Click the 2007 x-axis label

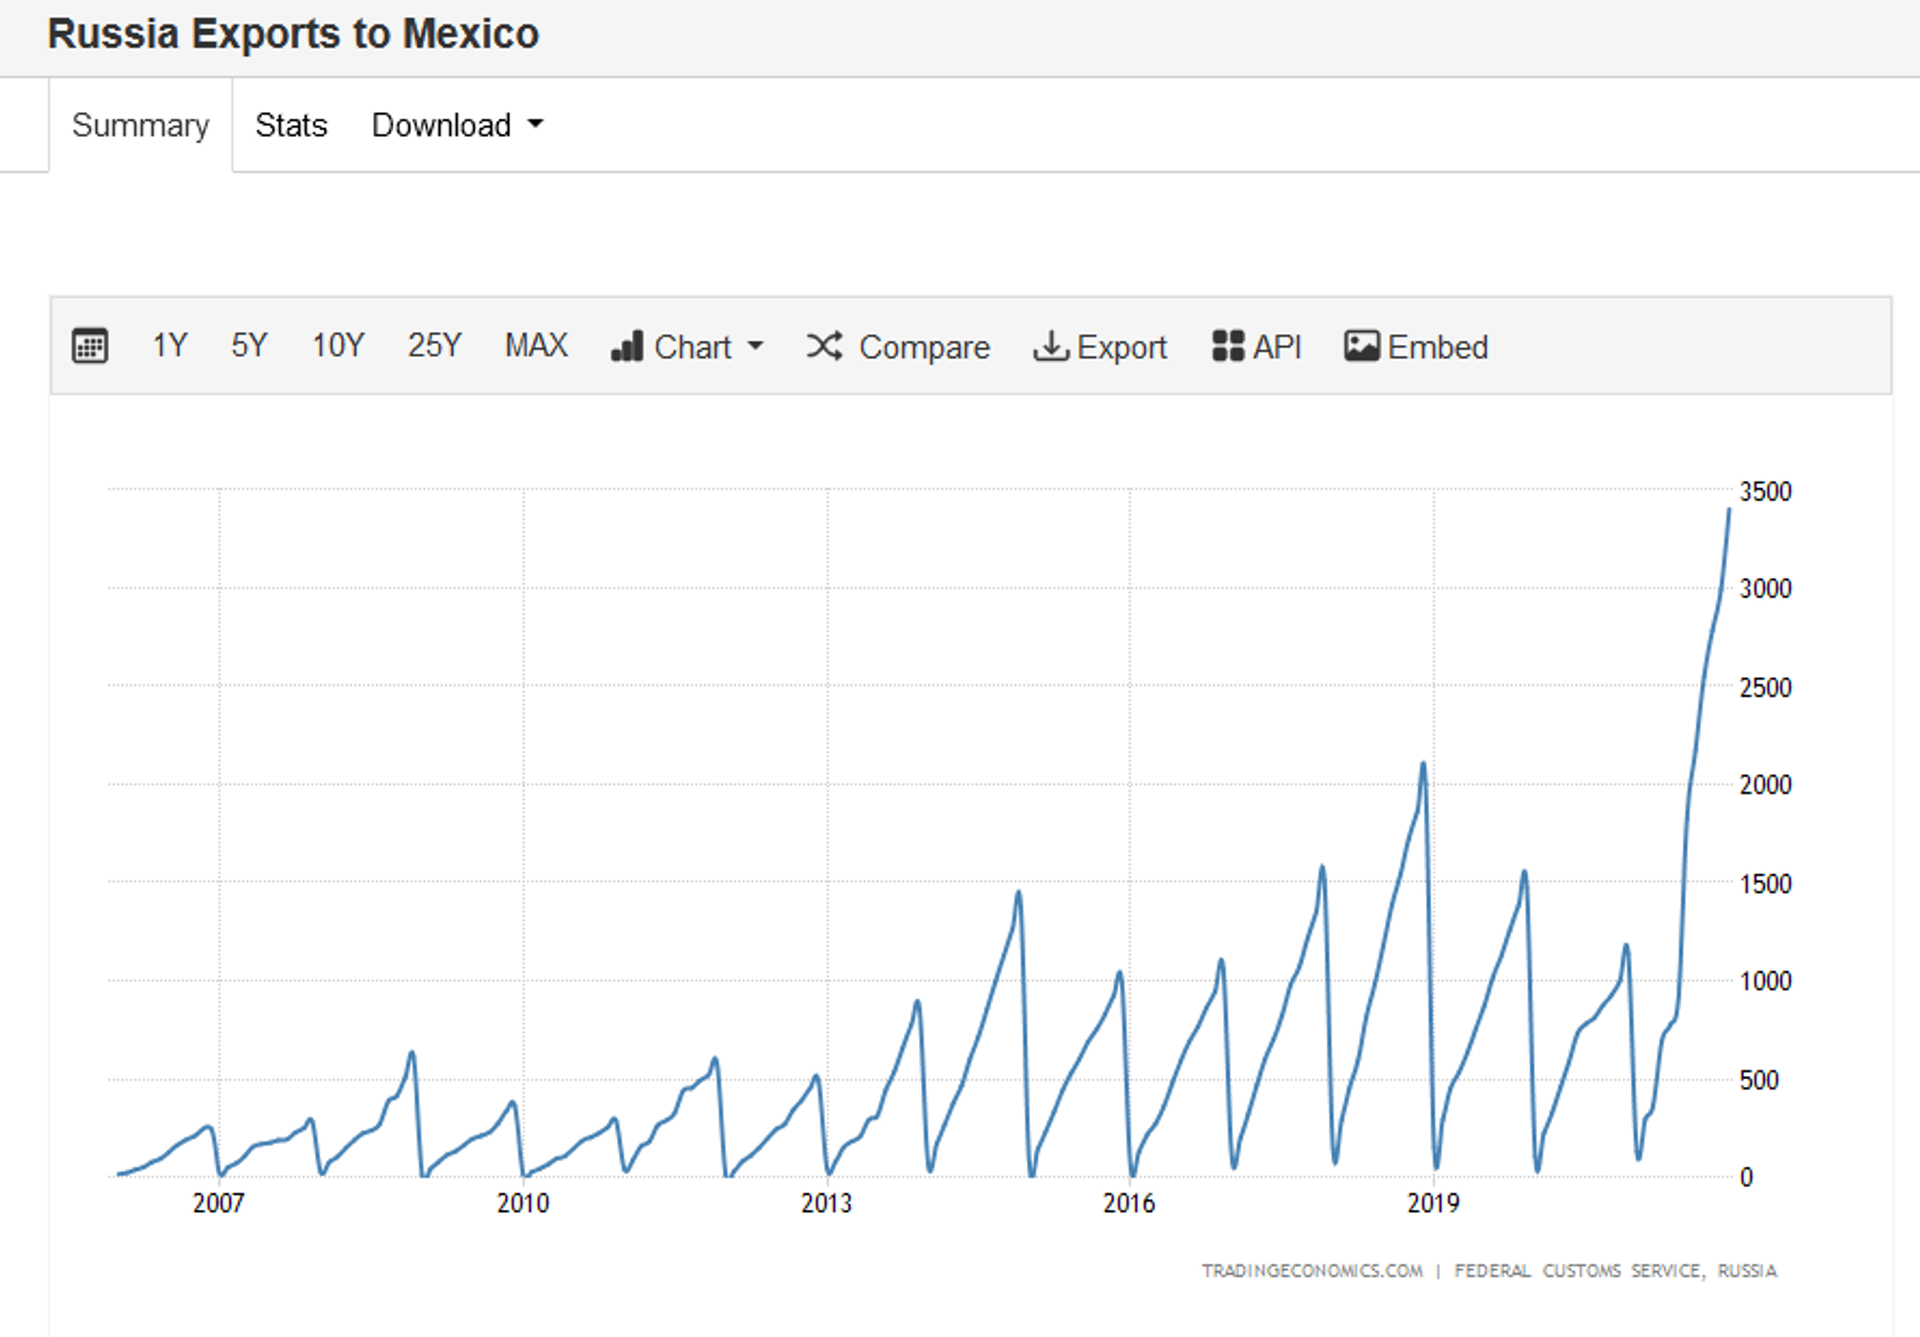click(x=218, y=1203)
